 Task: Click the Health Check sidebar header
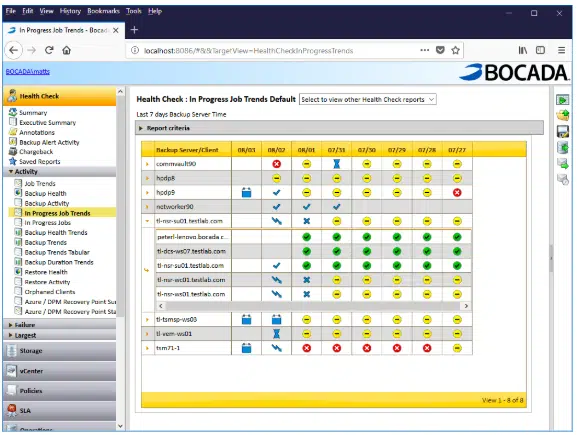tap(60, 96)
